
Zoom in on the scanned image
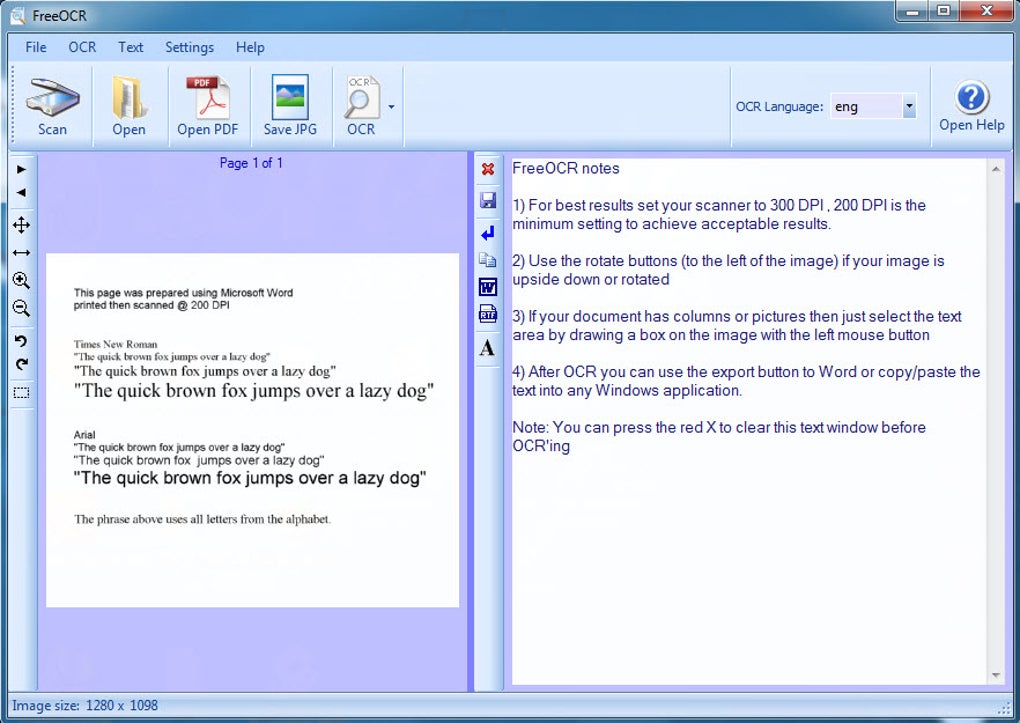[x=21, y=280]
